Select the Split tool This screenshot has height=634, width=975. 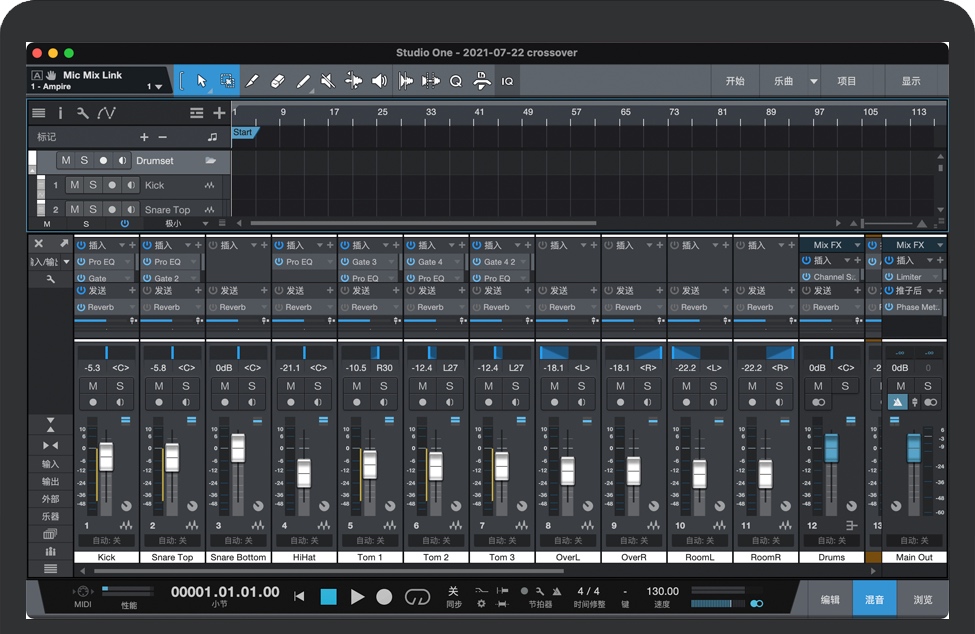tap(251, 81)
